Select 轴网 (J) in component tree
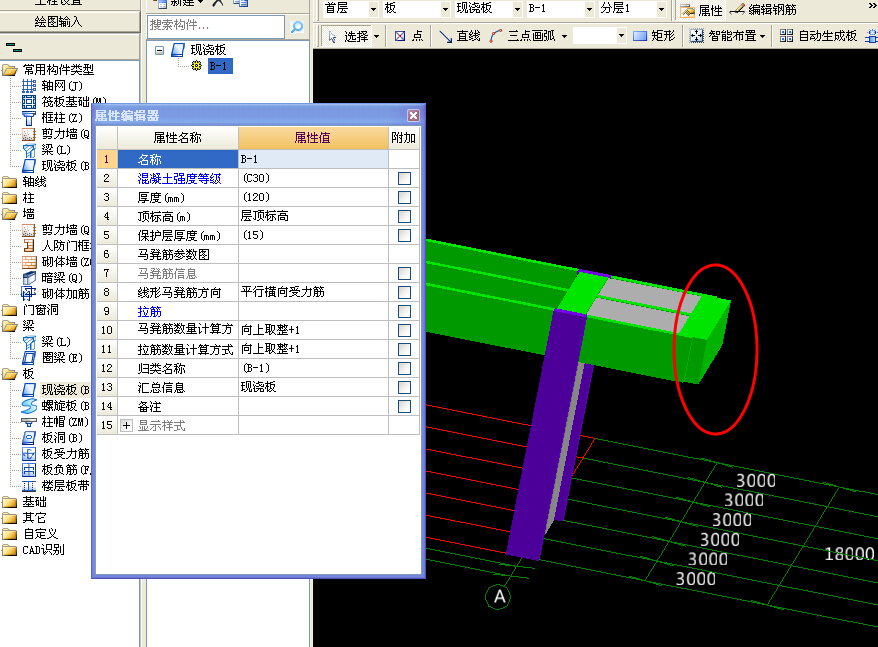 click(x=53, y=86)
